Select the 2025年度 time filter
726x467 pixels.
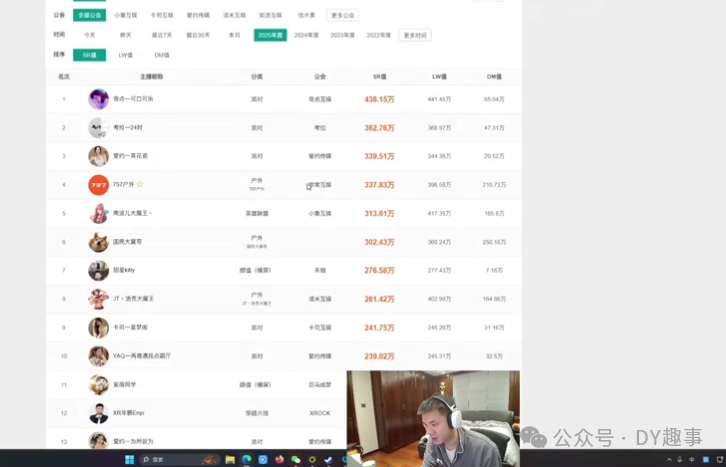270,35
